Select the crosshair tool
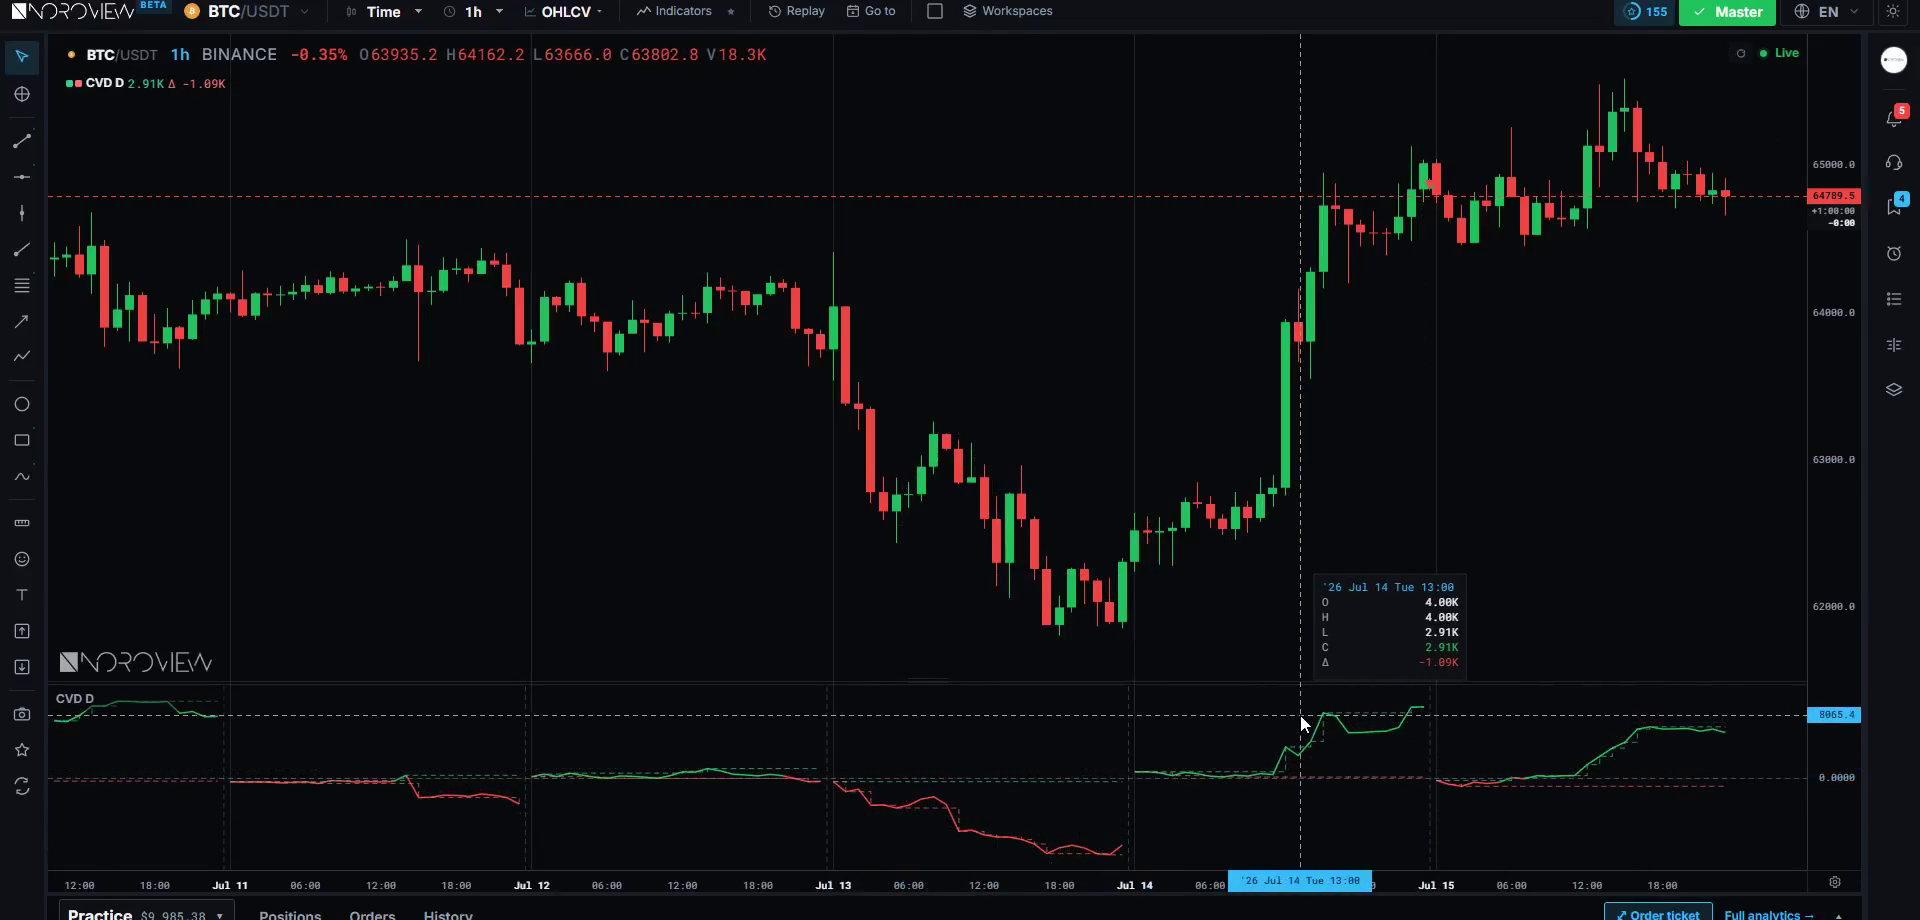This screenshot has width=1920, height=920. click(22, 94)
